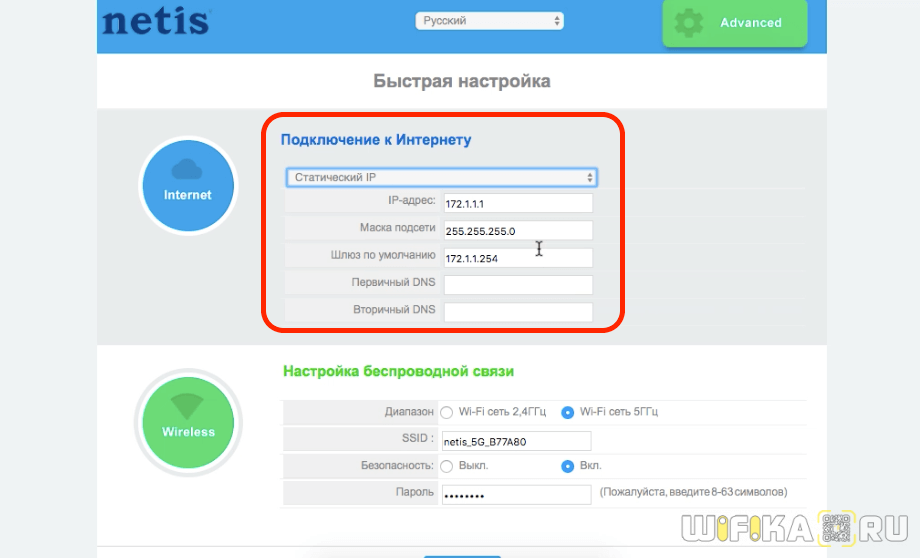
Task: Focus the Маска подсети input field
Action: pos(517,230)
